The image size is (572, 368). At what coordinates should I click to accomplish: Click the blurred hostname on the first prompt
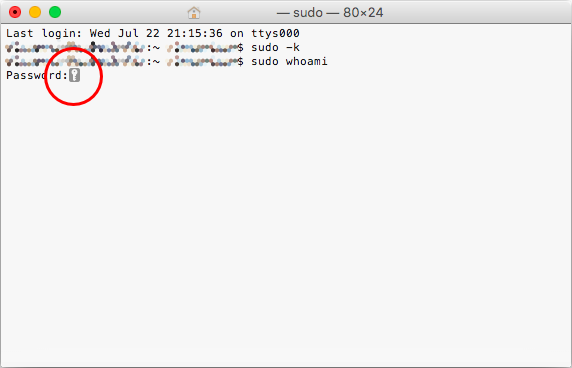[75, 48]
